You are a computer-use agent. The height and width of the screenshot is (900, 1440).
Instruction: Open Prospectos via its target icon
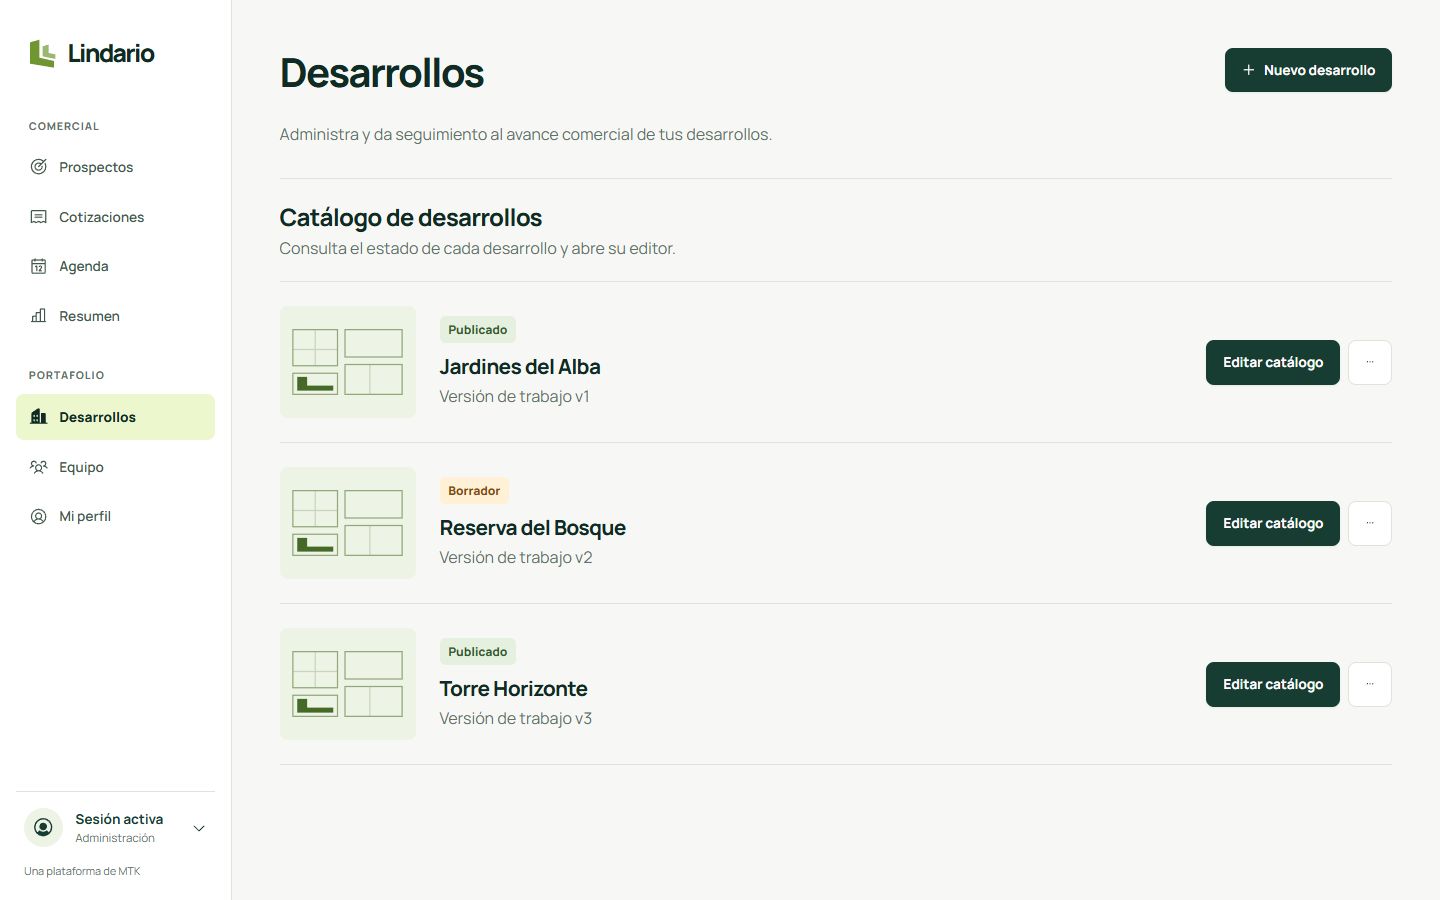pos(38,167)
